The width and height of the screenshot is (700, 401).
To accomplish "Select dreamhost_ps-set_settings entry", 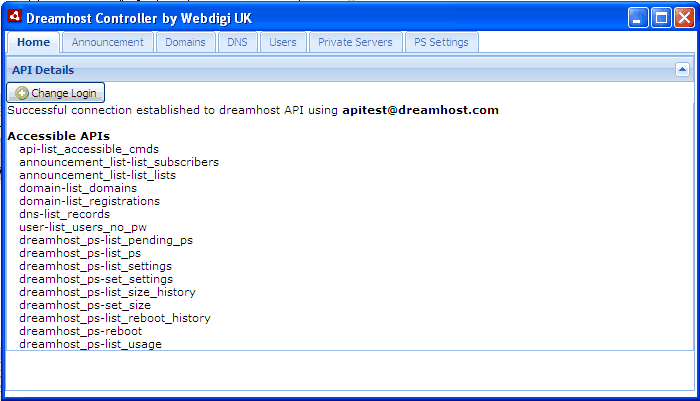I will click(96, 279).
